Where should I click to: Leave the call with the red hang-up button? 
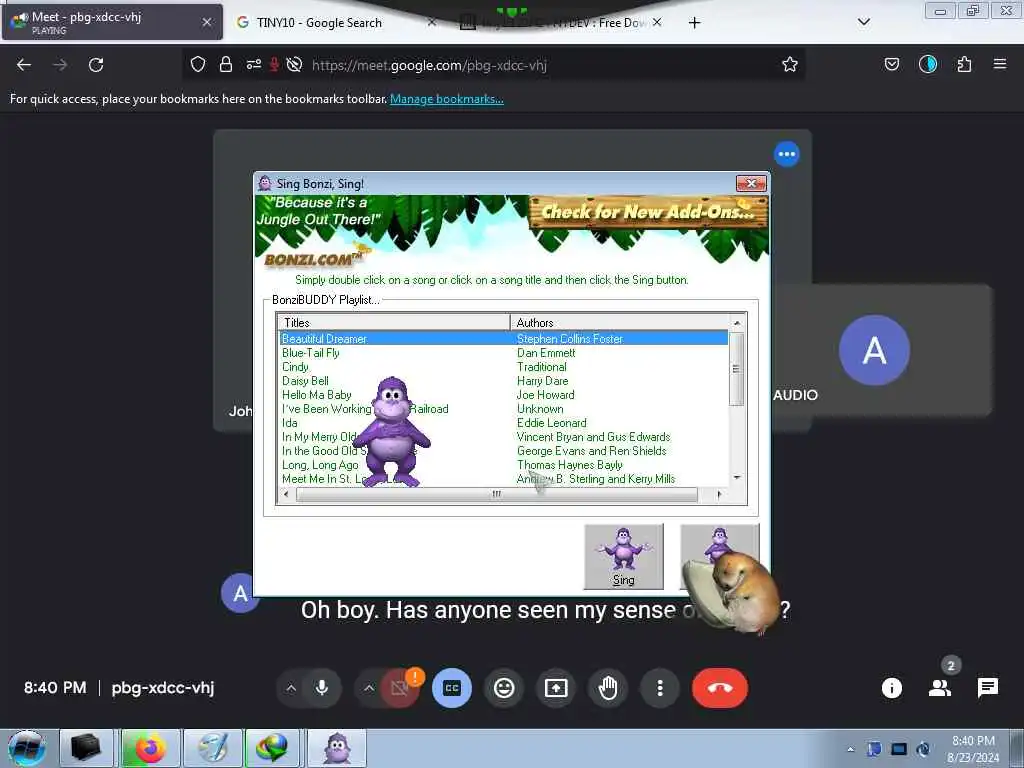point(720,688)
